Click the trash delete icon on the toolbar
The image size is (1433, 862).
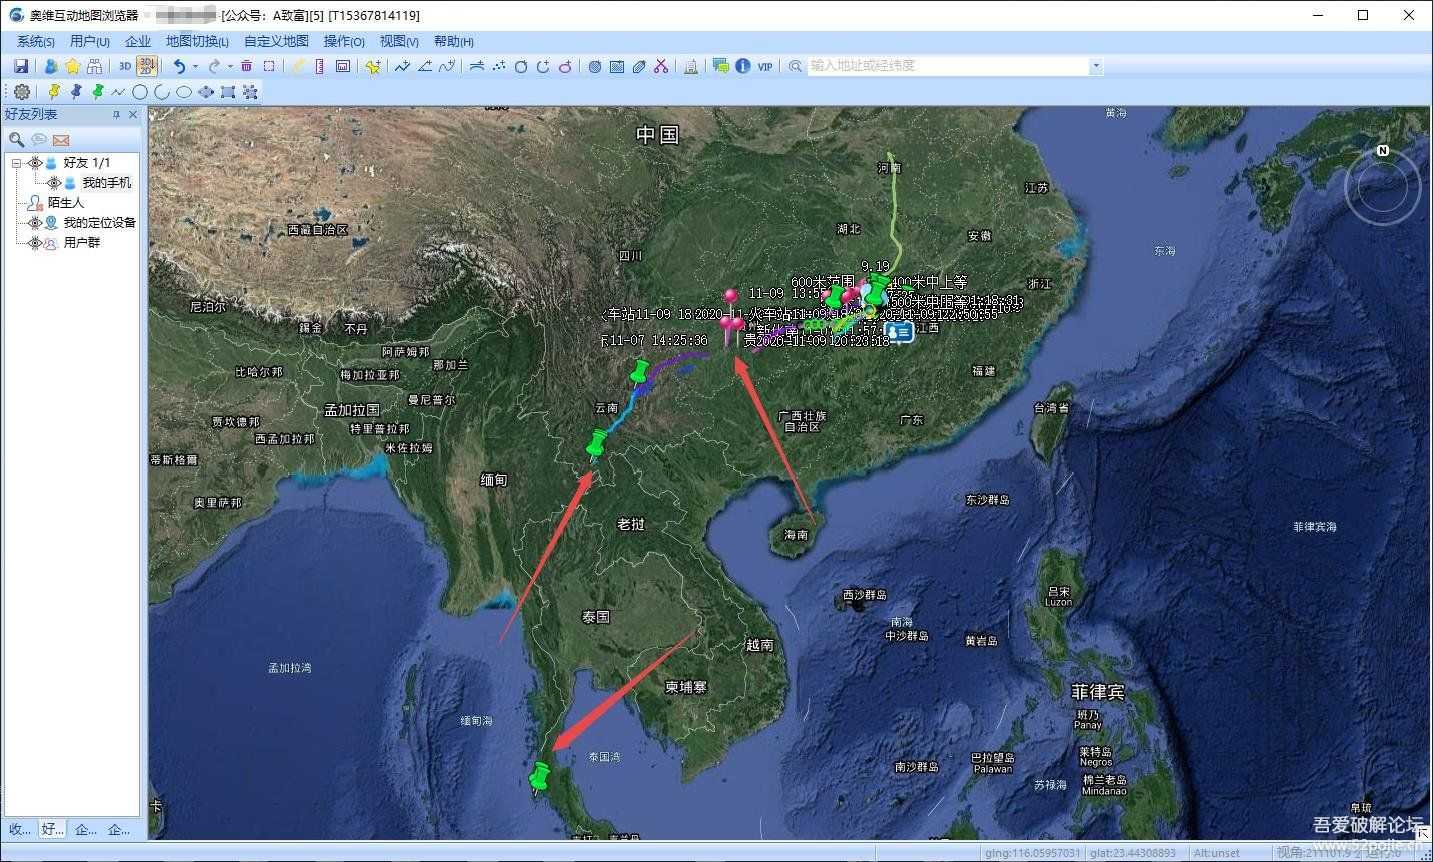point(247,66)
